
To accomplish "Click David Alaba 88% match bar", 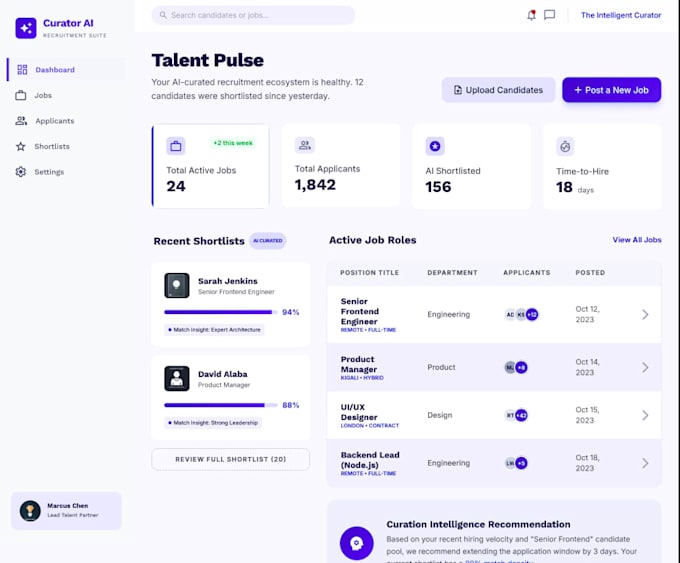I will click(221, 405).
